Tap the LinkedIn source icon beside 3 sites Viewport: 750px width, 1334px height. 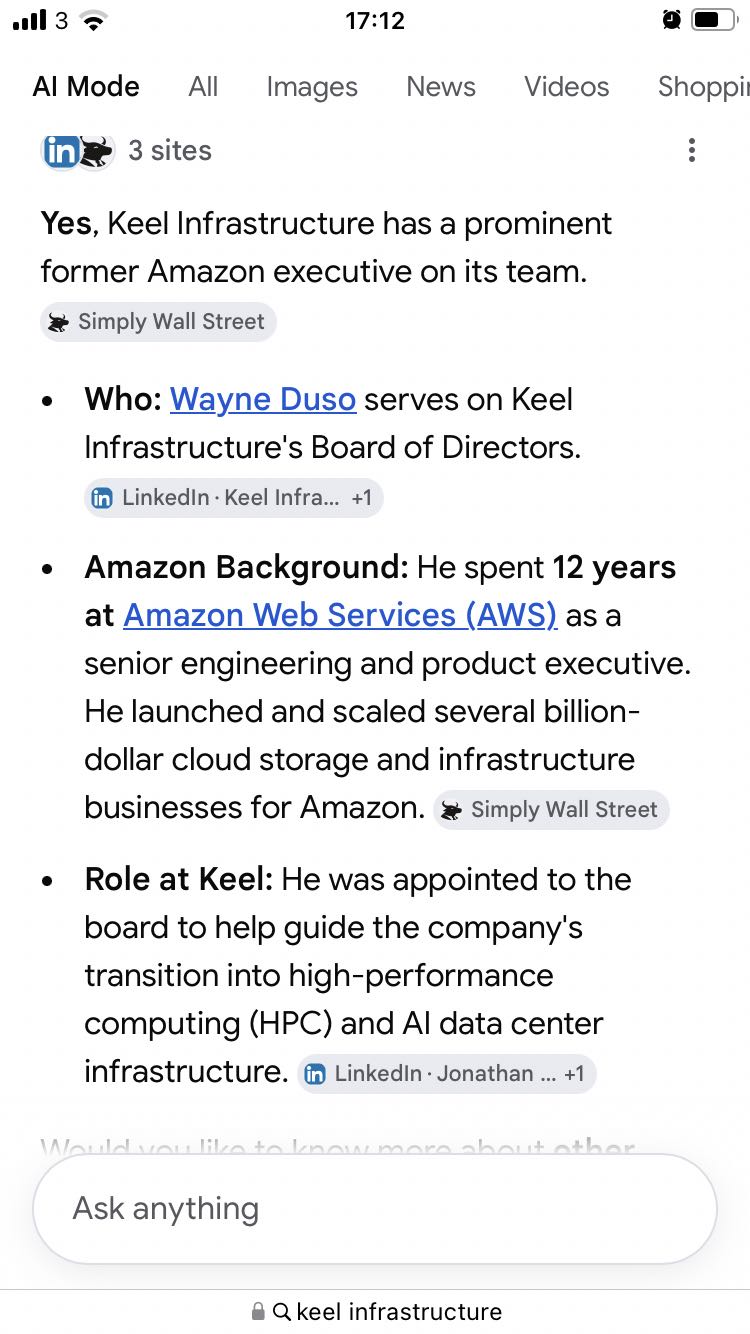[x=61, y=151]
